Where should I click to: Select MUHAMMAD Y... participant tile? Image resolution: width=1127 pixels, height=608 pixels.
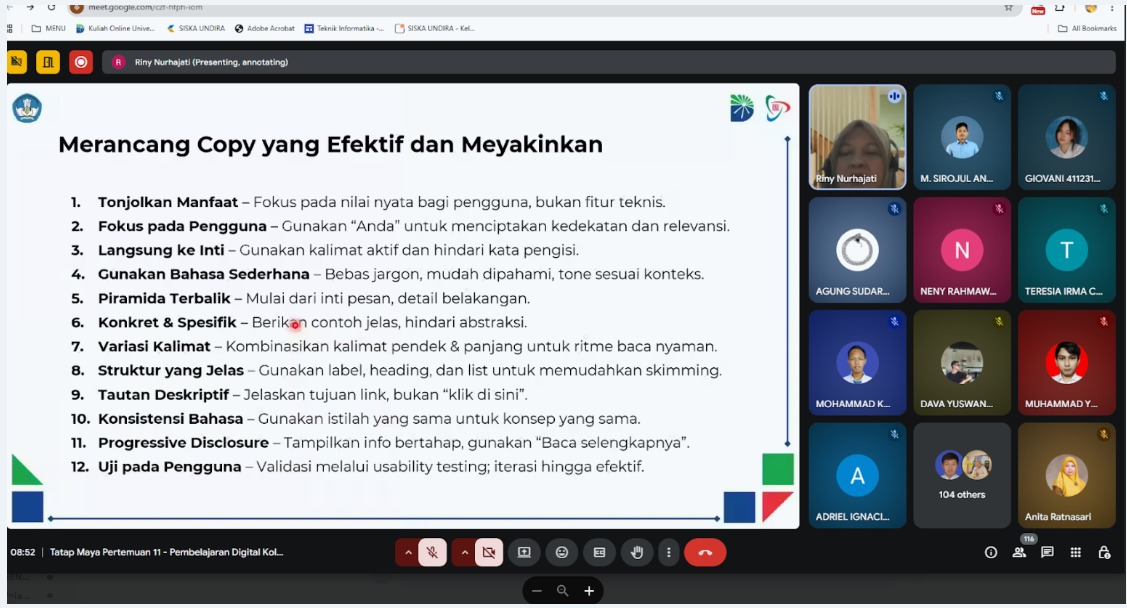[1067, 363]
